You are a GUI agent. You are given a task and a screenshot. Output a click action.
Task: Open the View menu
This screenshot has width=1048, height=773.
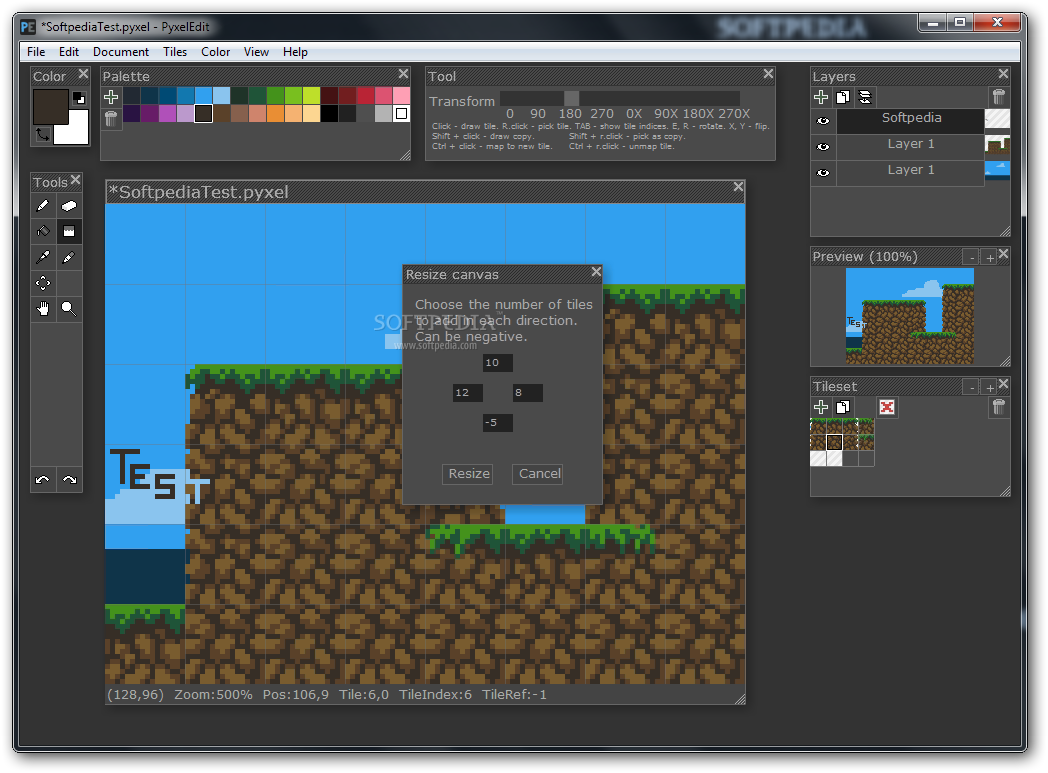[x=256, y=51]
